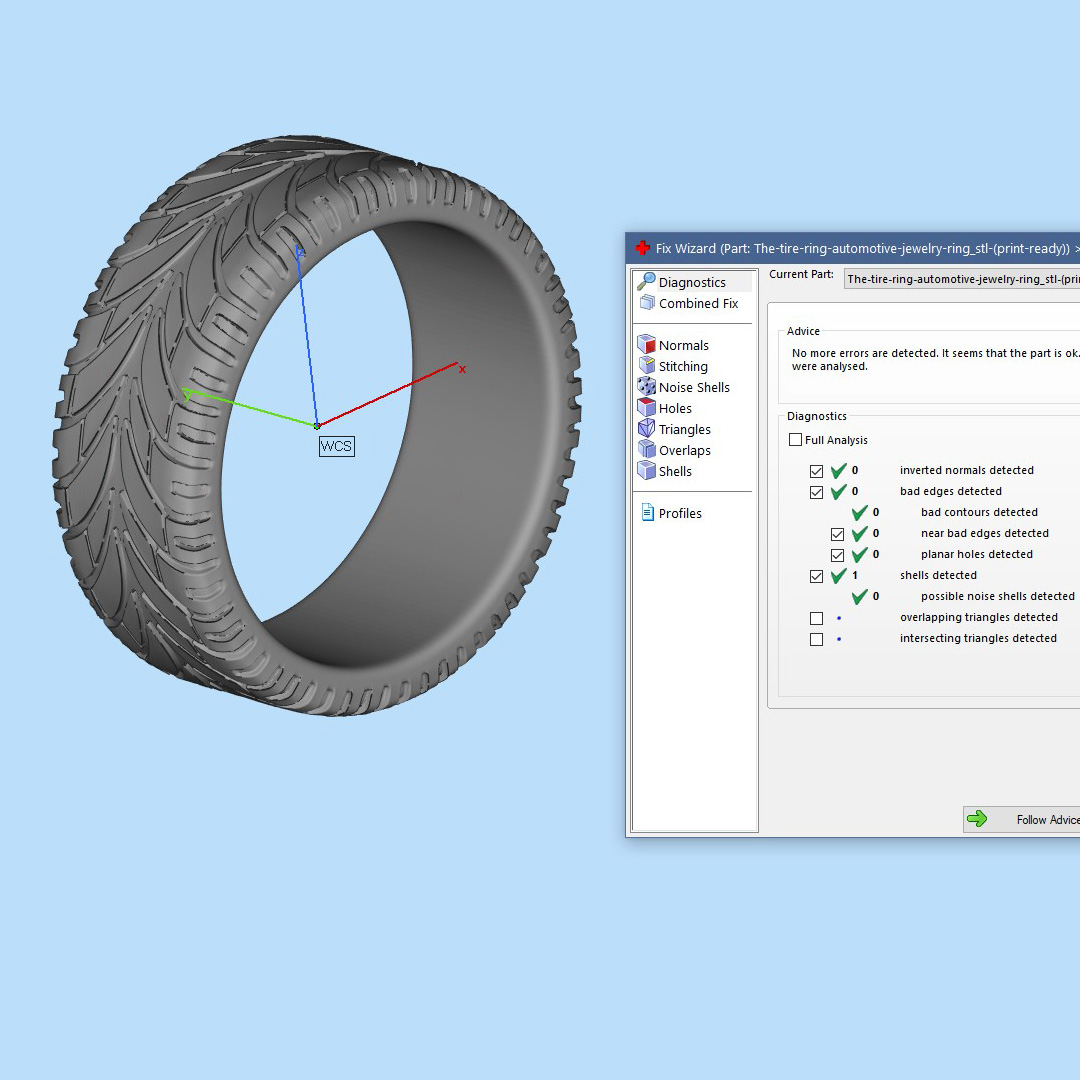Select the Triangles fix page

tap(685, 429)
